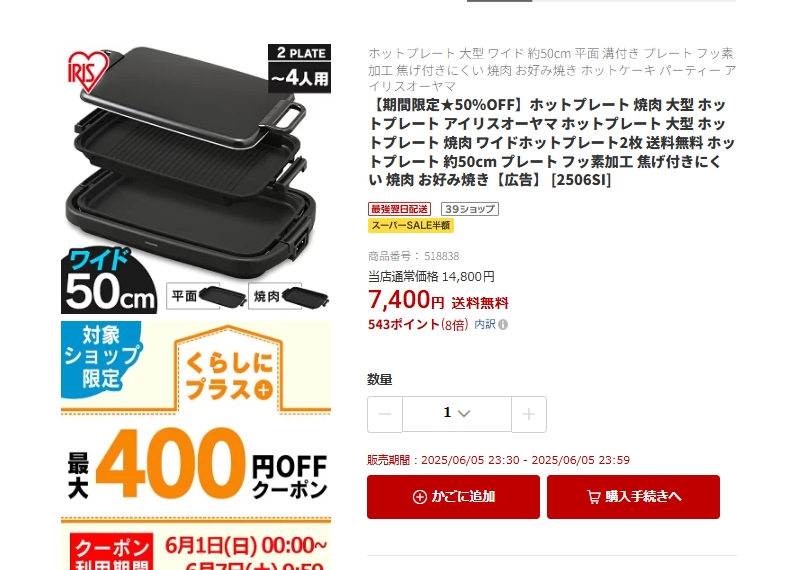Click the スーパーSALE半額 yellow label
The image size is (792, 570).
click(x=411, y=225)
